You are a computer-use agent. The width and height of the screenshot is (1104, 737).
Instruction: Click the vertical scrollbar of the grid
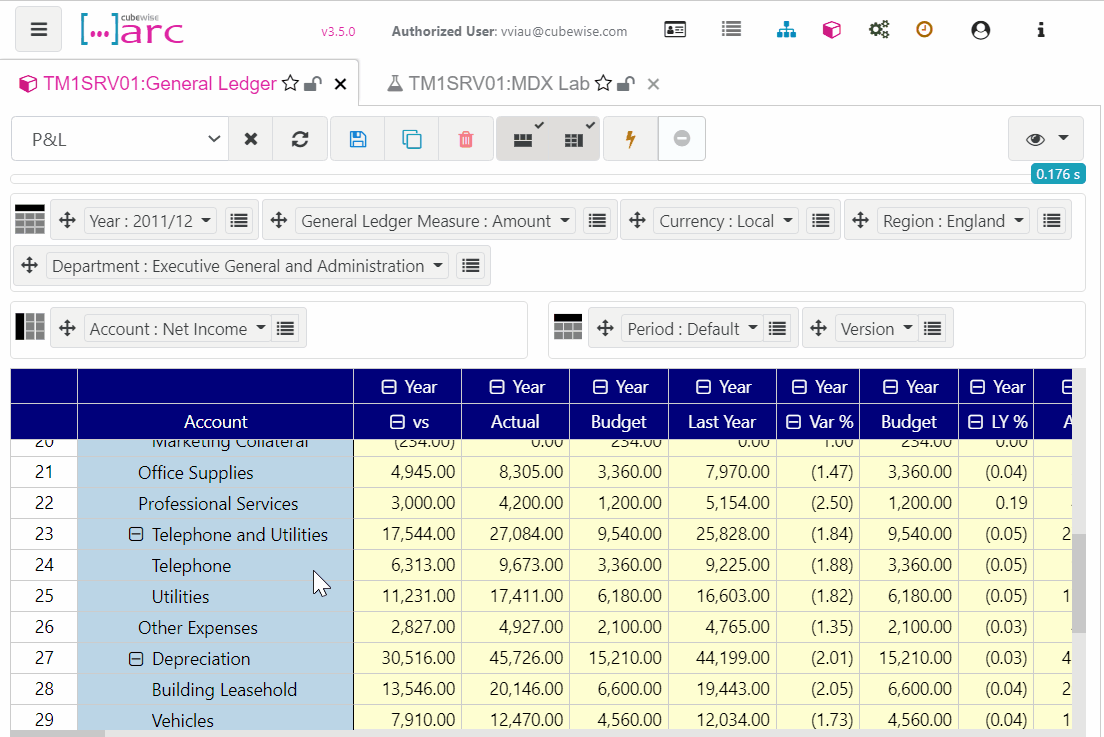point(1079,583)
